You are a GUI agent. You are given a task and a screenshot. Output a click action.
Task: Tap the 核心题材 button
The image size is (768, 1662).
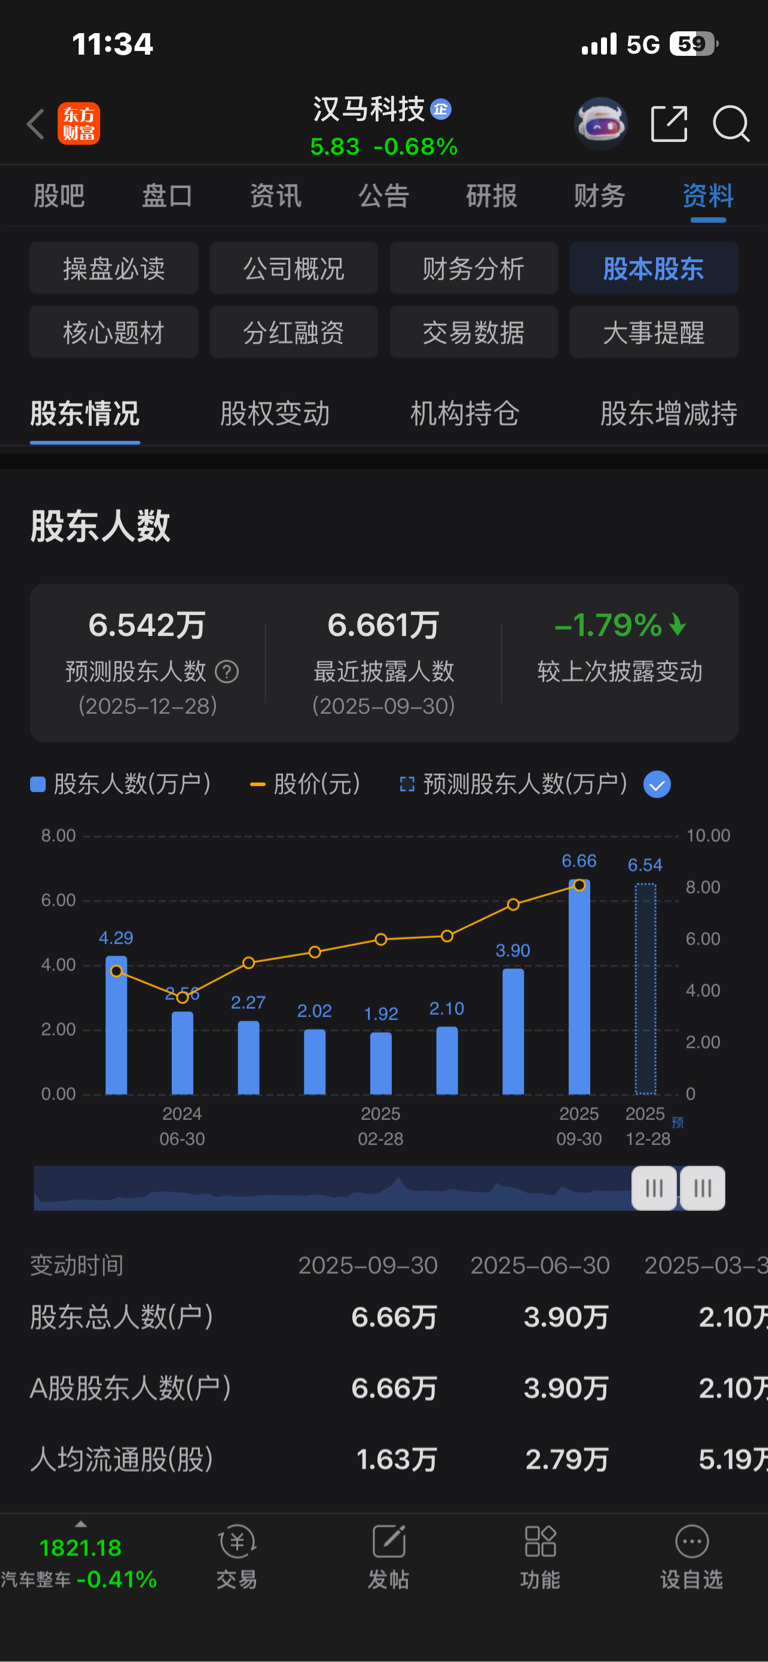point(114,332)
